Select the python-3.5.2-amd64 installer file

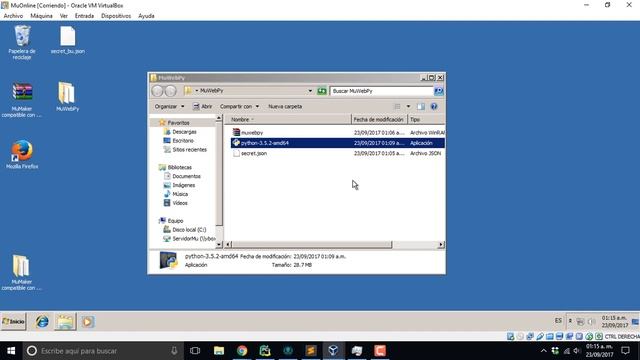(338, 143)
